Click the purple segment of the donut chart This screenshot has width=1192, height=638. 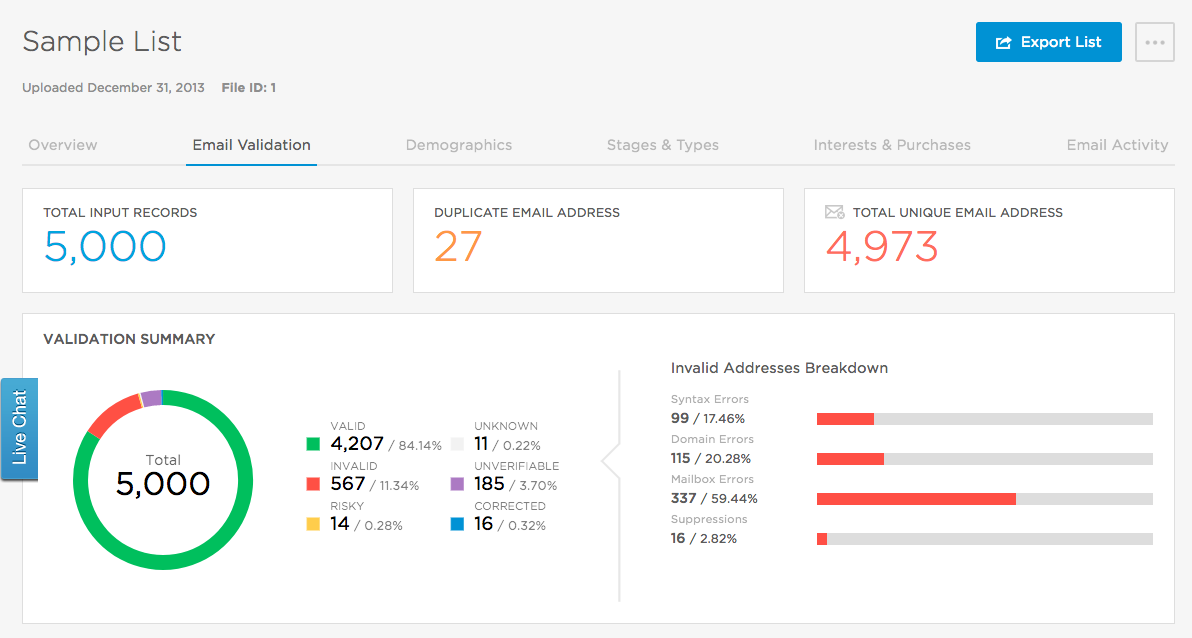(x=151, y=398)
